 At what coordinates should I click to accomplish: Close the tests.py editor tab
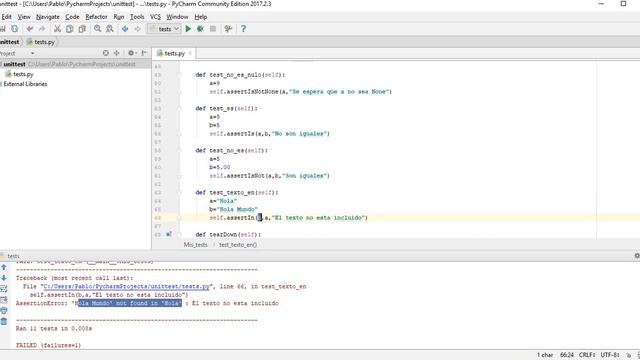point(190,53)
